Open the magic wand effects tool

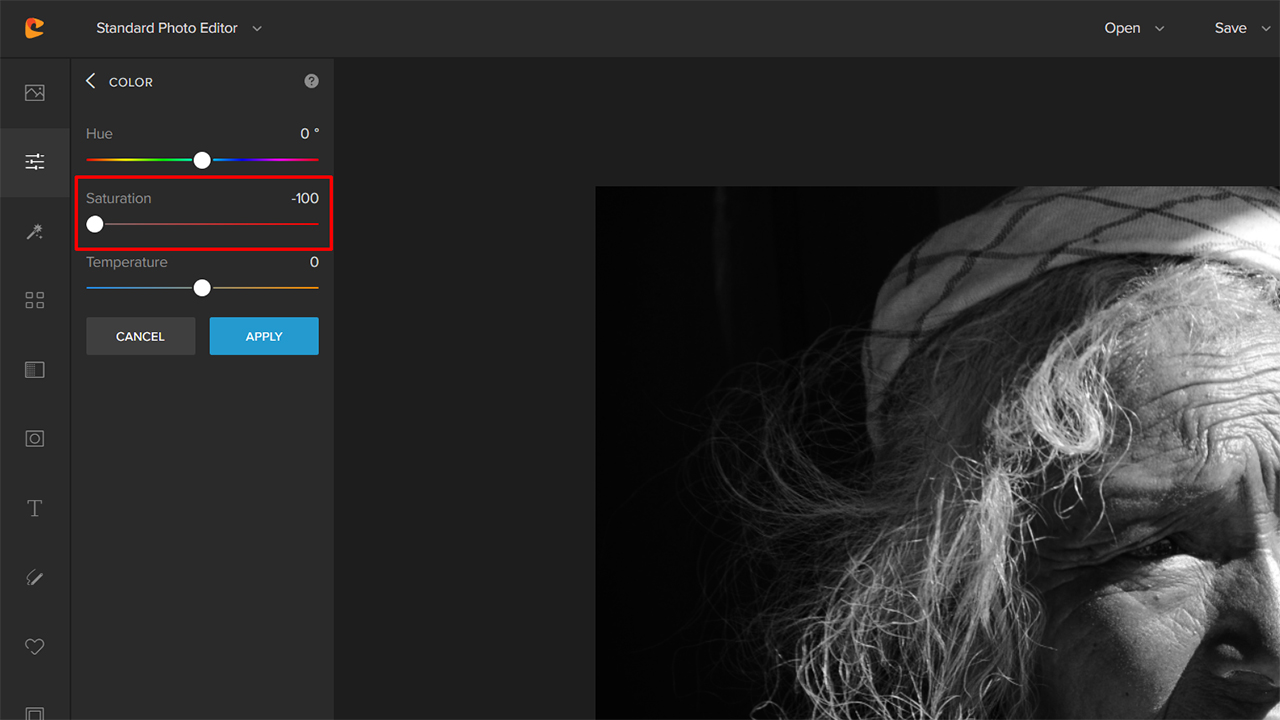click(34, 231)
